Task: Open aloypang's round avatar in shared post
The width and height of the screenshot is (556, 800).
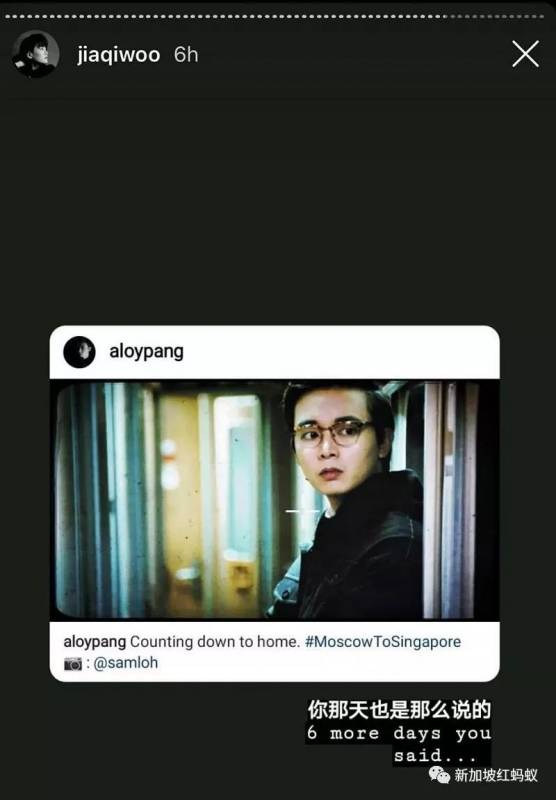Action: pyautogui.click(x=79, y=352)
